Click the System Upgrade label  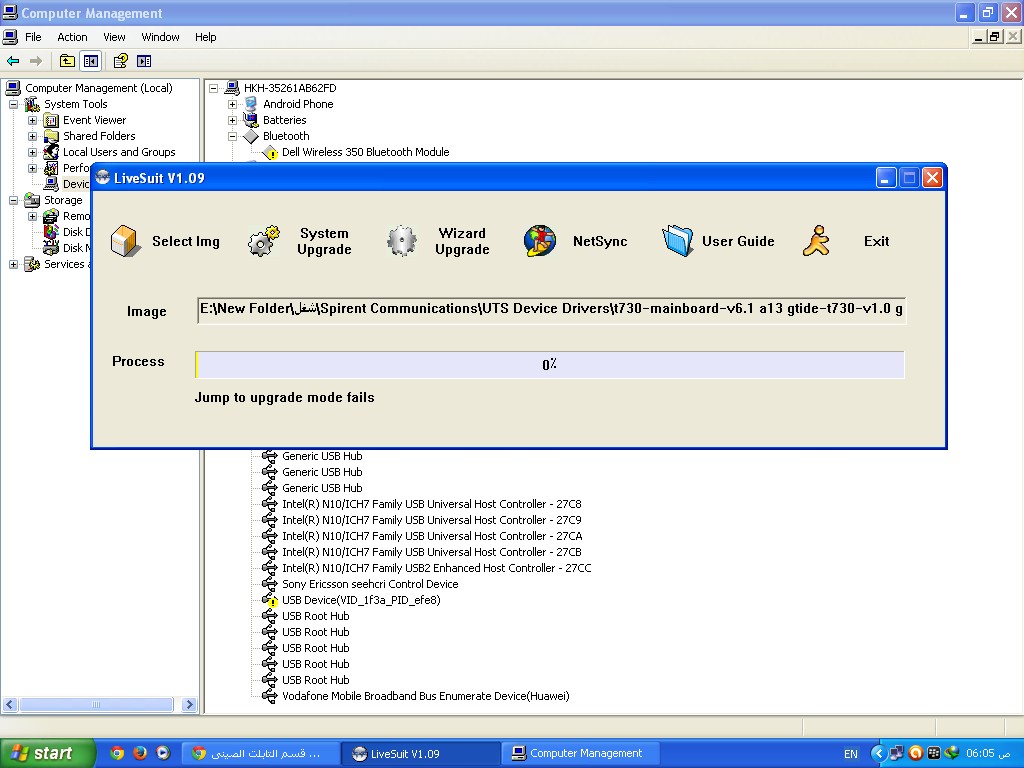(x=324, y=241)
